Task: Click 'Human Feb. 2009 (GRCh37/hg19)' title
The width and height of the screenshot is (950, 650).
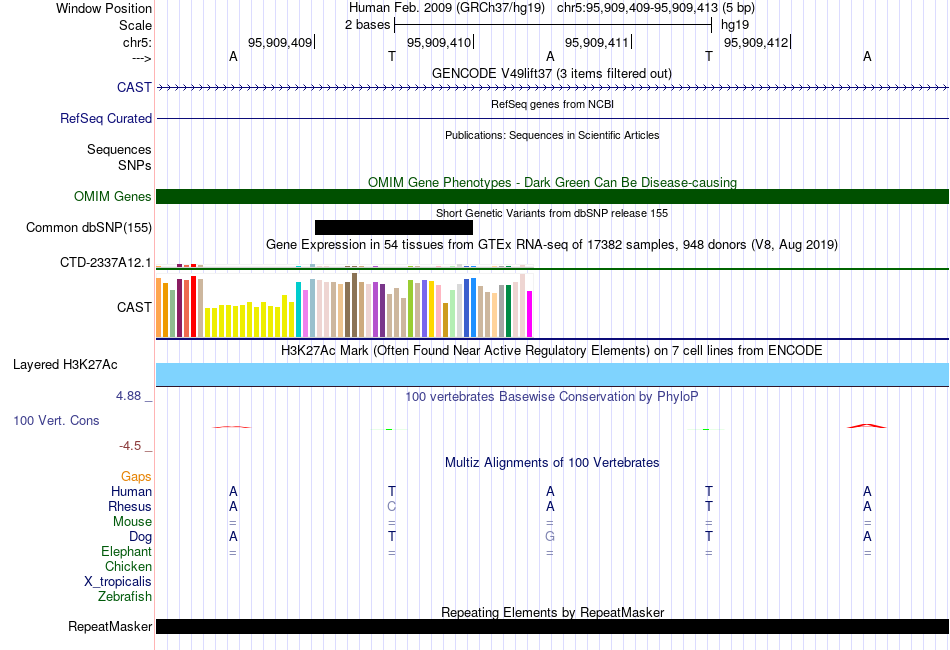Action: tap(447, 8)
